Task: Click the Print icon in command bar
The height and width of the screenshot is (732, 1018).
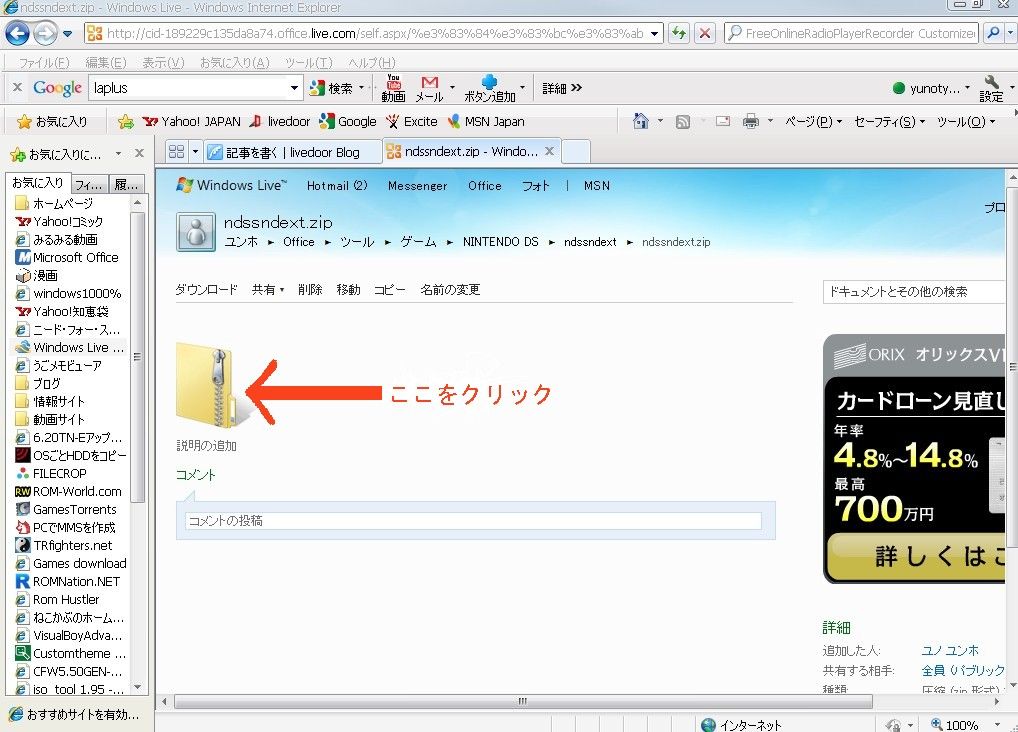Action: coord(751,121)
